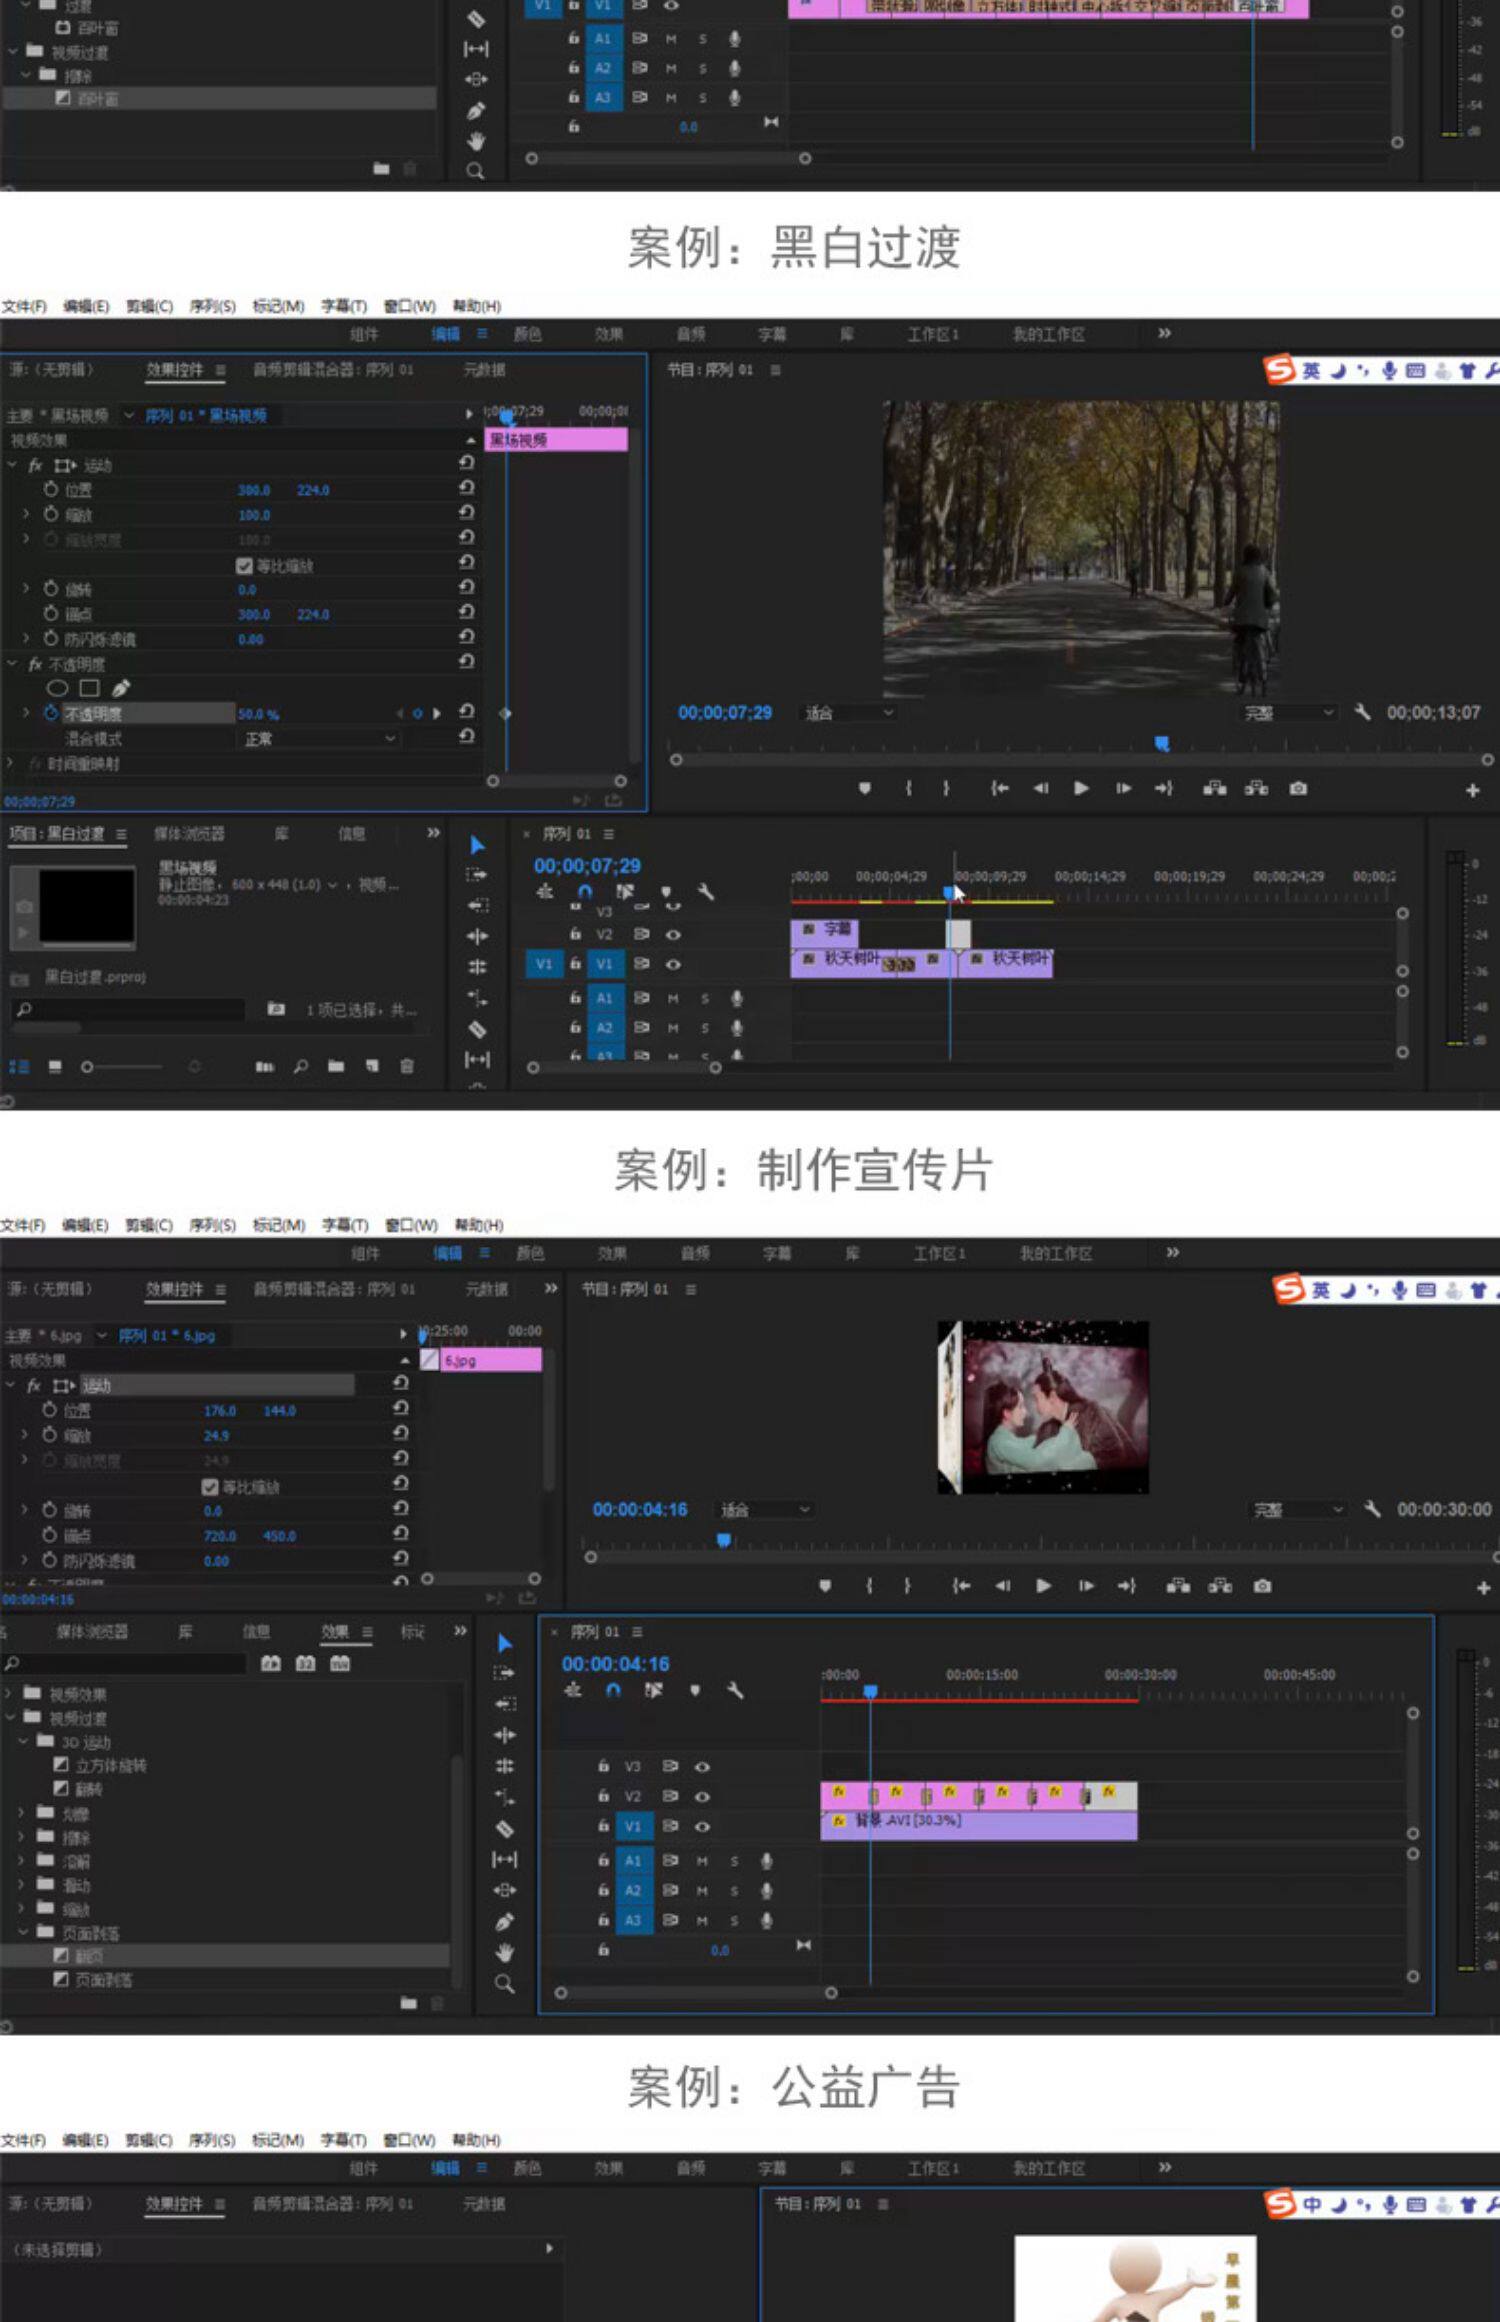Screen dimensions: 1500x2322
Task: Toggle the snap magnet in 制作宣传片 timeline
Action: (x=613, y=1690)
